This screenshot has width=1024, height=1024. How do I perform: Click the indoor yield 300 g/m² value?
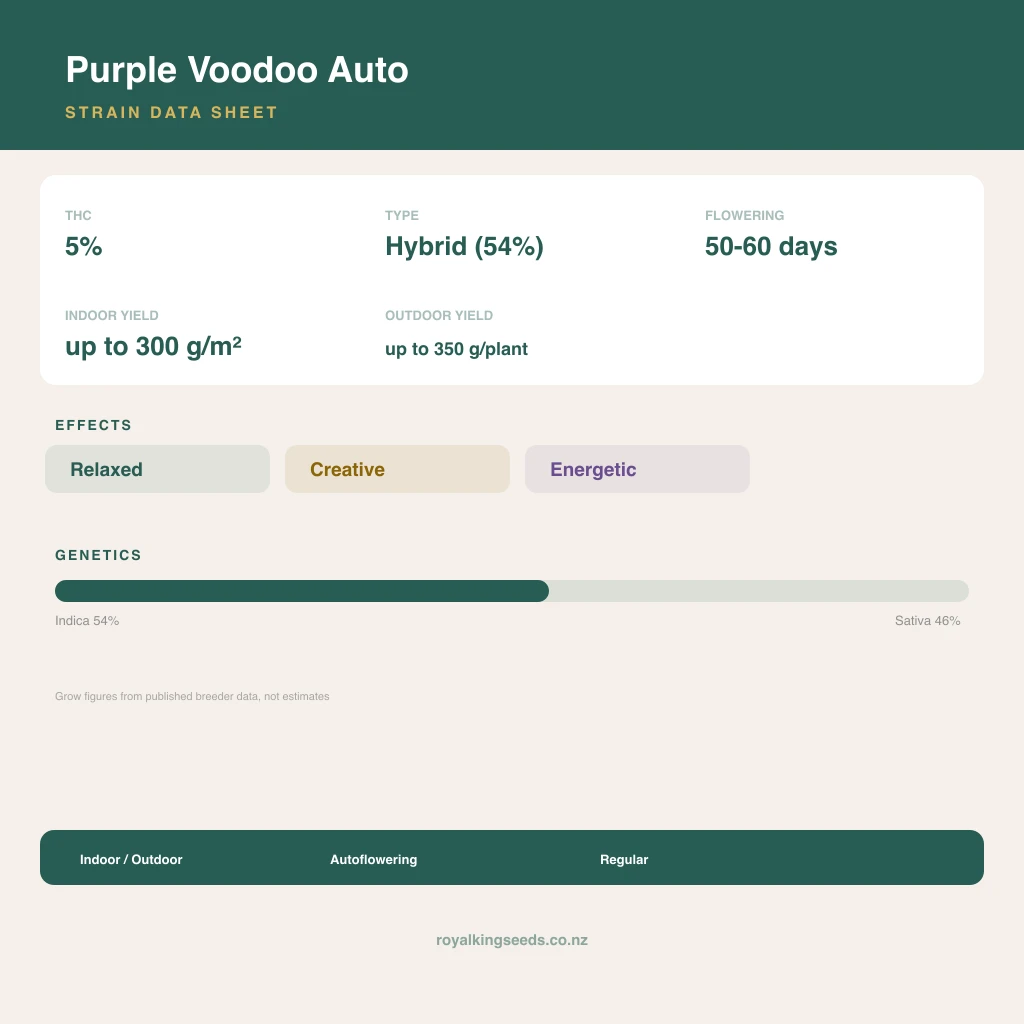(x=153, y=347)
